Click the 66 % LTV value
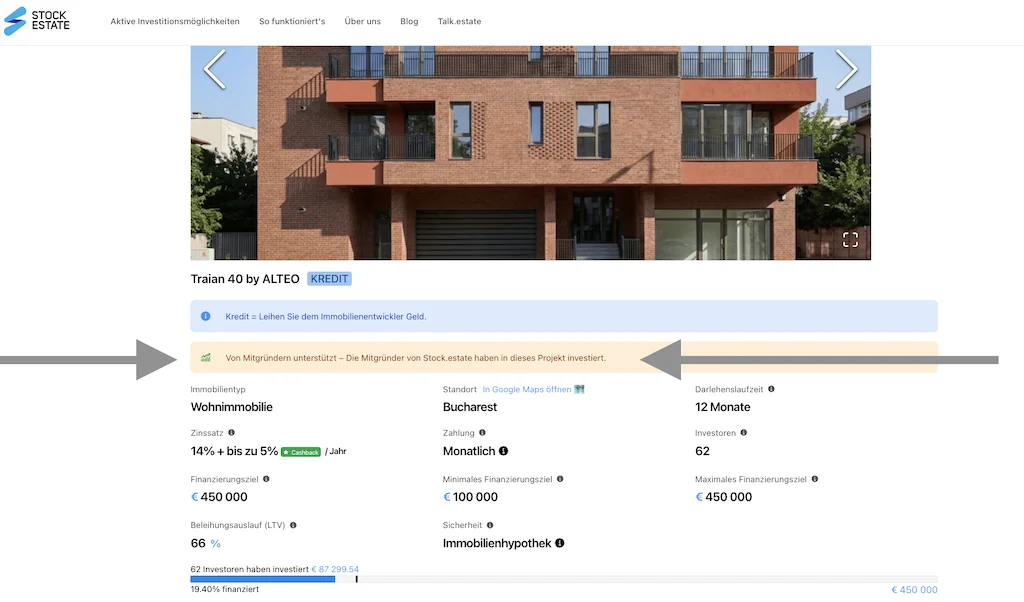 pos(206,543)
